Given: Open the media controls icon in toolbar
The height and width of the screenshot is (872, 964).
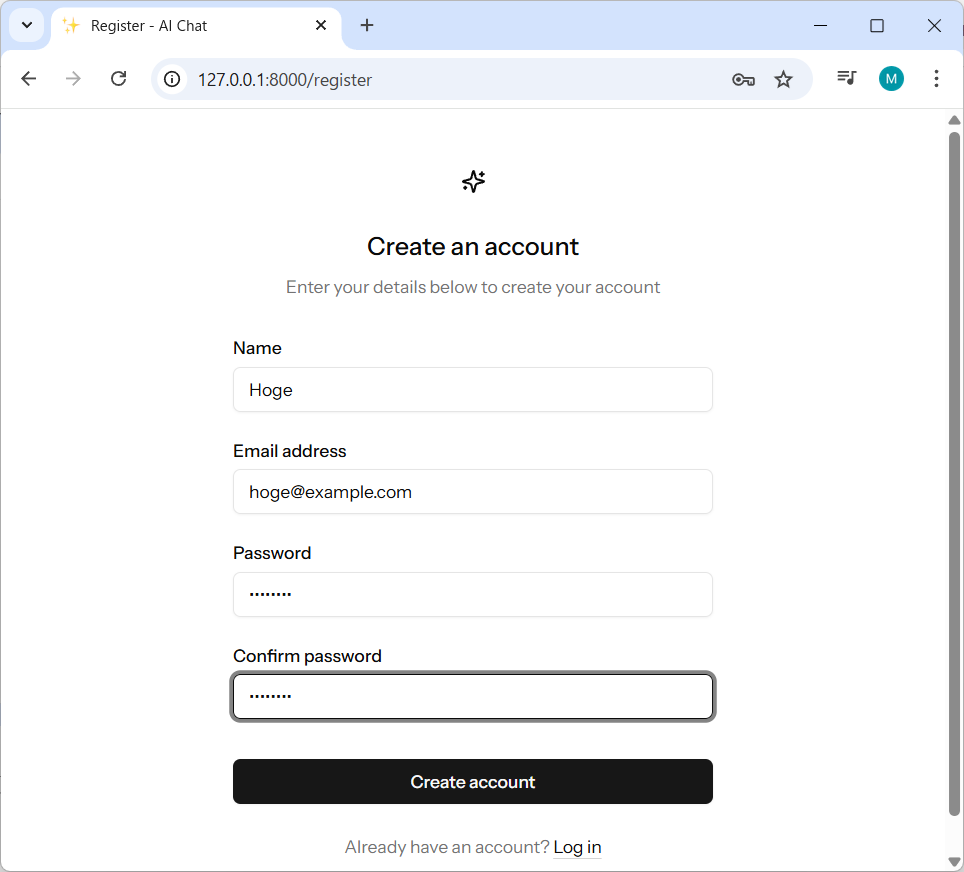Looking at the screenshot, I should (847, 78).
